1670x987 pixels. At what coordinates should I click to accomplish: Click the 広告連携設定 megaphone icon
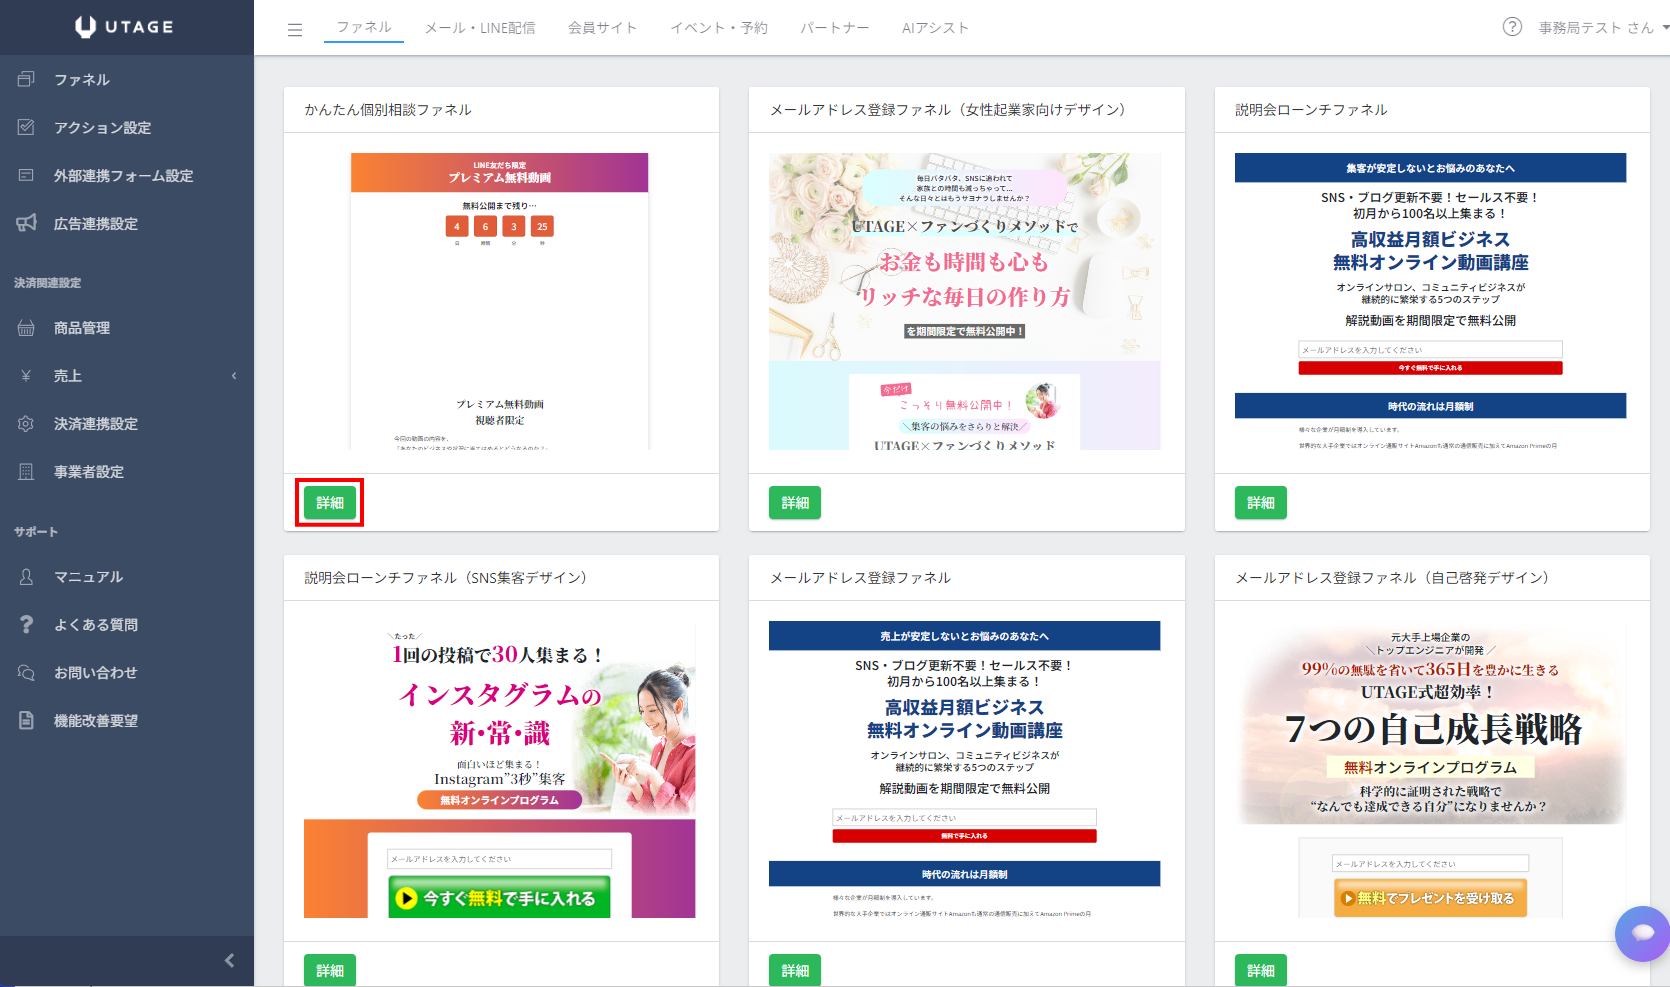click(27, 223)
